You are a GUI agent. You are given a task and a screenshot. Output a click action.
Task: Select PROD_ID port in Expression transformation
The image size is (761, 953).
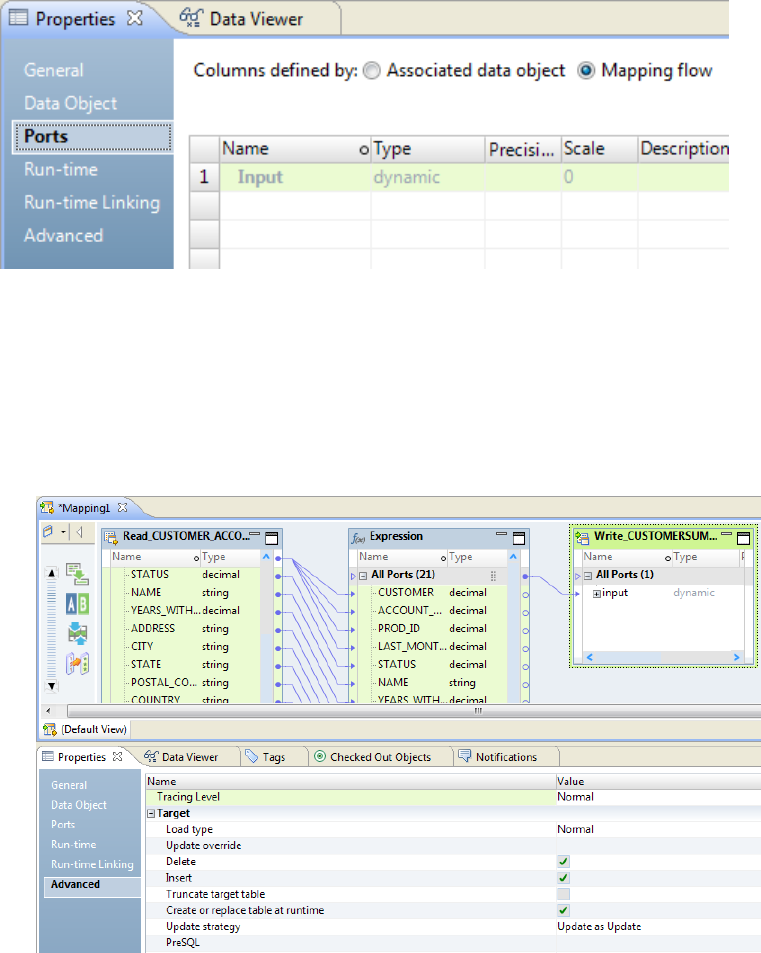pyautogui.click(x=399, y=628)
